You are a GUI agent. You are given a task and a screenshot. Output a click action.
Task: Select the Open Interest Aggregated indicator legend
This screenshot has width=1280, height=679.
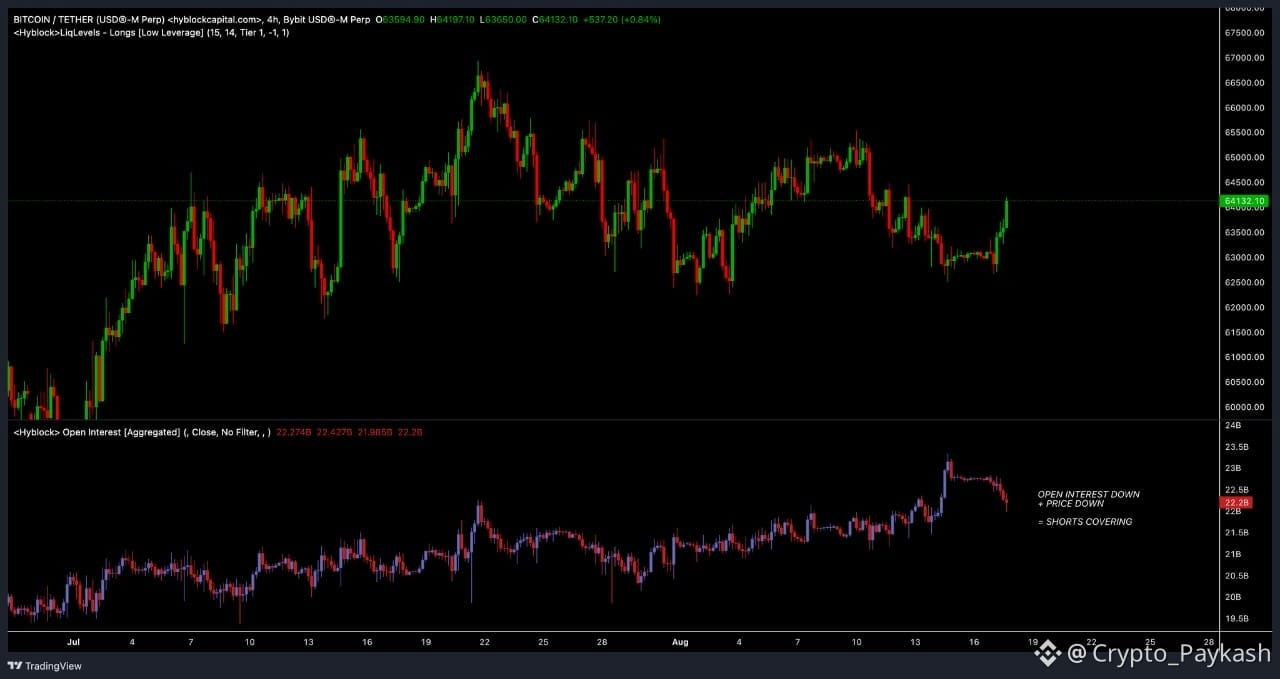pos(142,432)
